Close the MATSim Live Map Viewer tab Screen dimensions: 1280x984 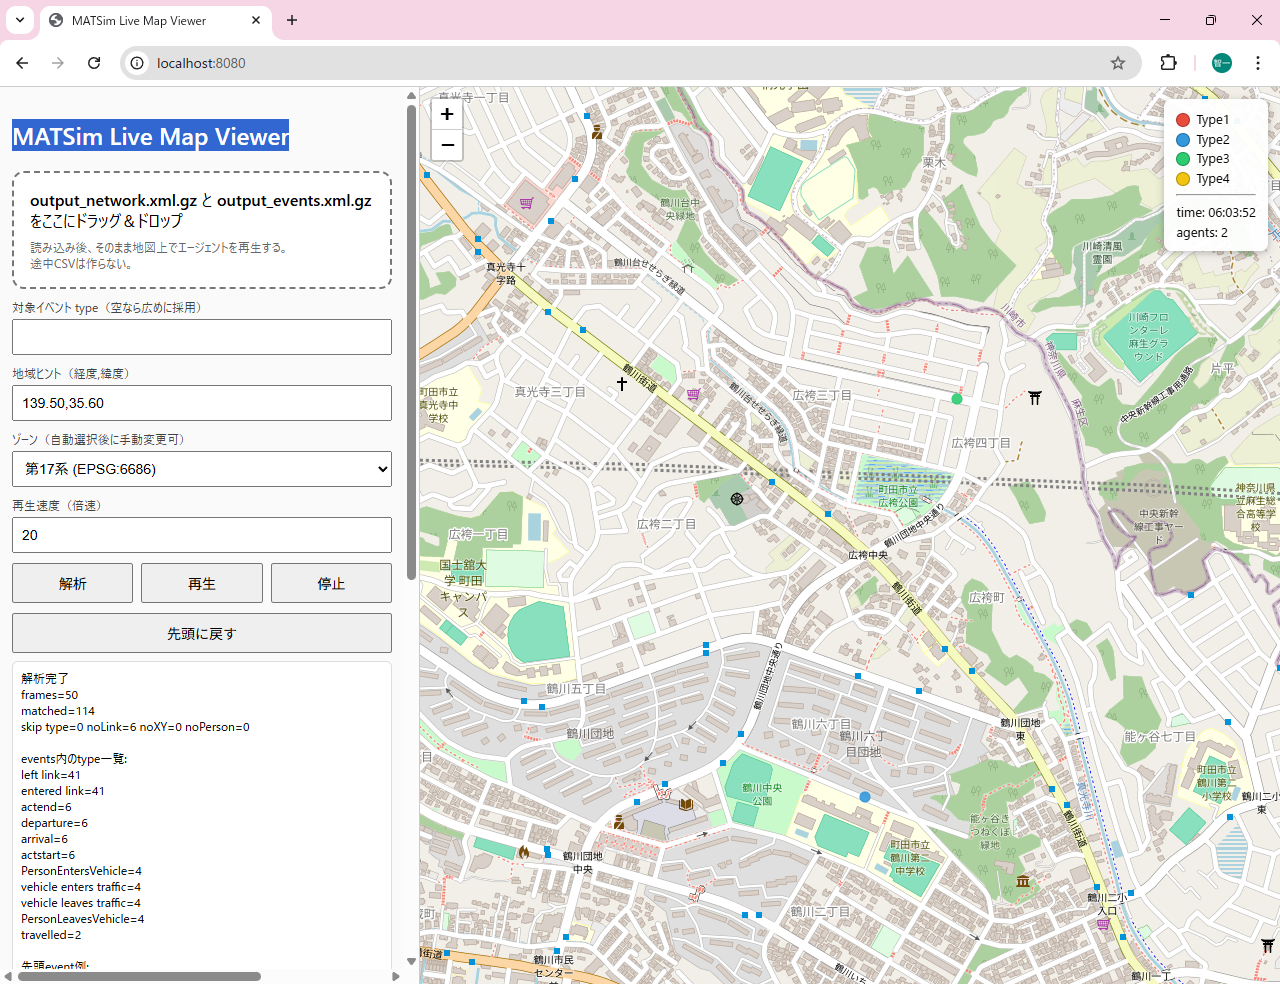coord(256,20)
